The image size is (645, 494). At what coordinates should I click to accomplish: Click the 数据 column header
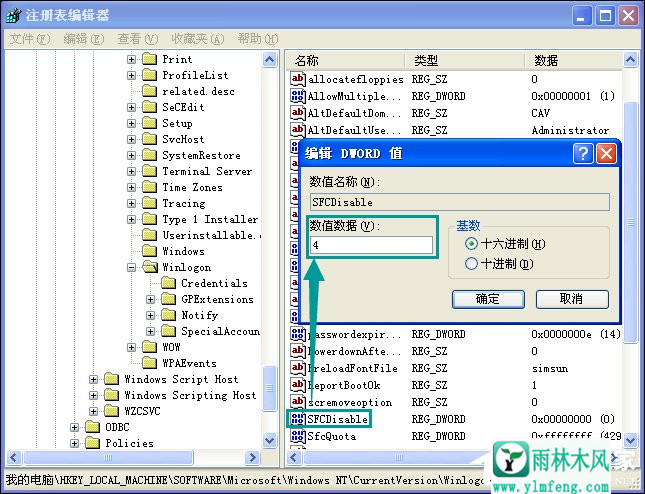(573, 61)
